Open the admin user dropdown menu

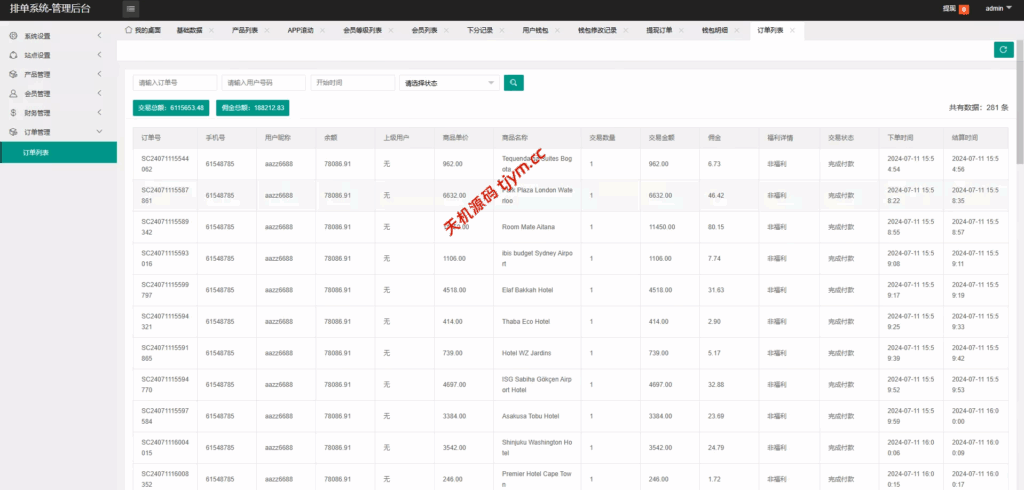click(x=997, y=8)
